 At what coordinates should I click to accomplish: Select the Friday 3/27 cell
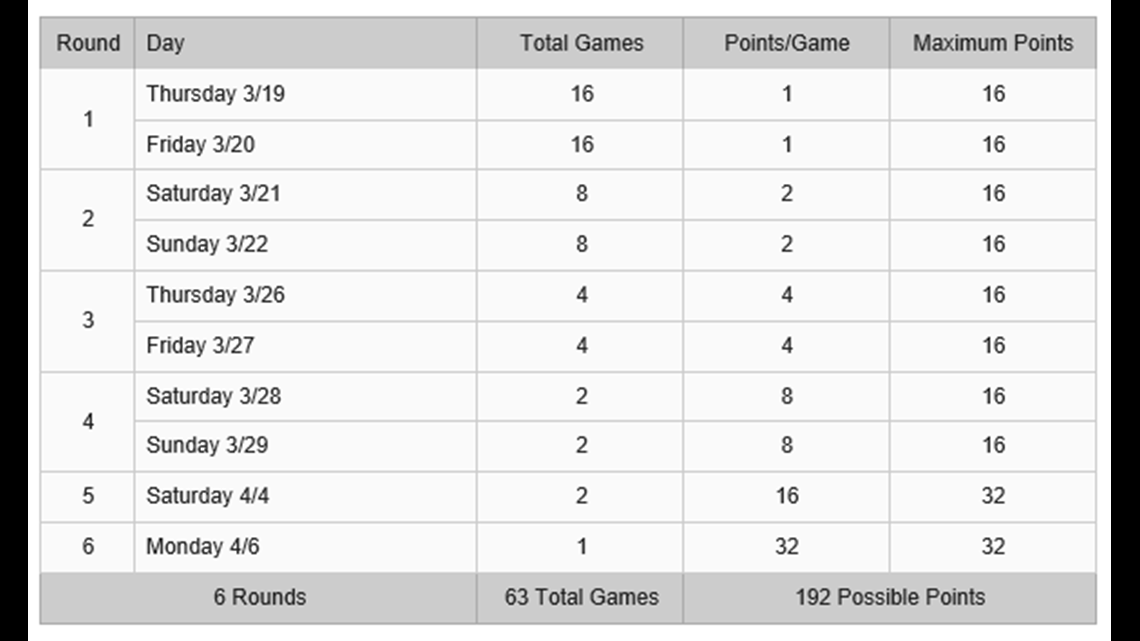(x=305, y=346)
